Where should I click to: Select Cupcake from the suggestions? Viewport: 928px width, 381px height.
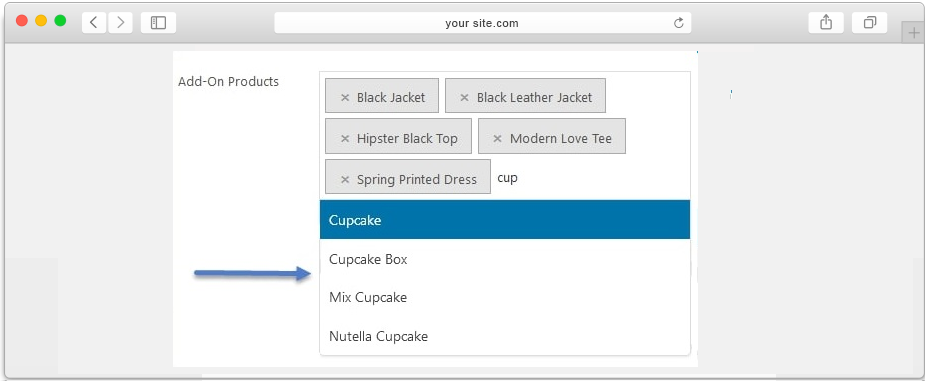coord(505,219)
